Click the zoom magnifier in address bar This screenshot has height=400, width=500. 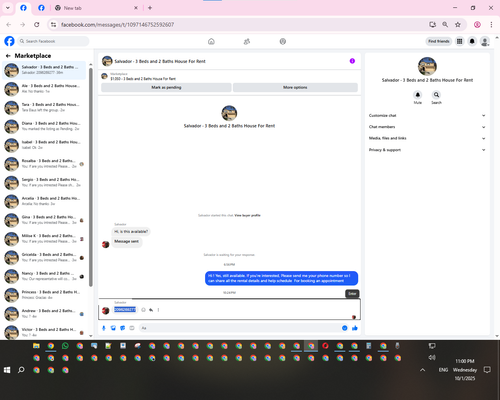445,25
